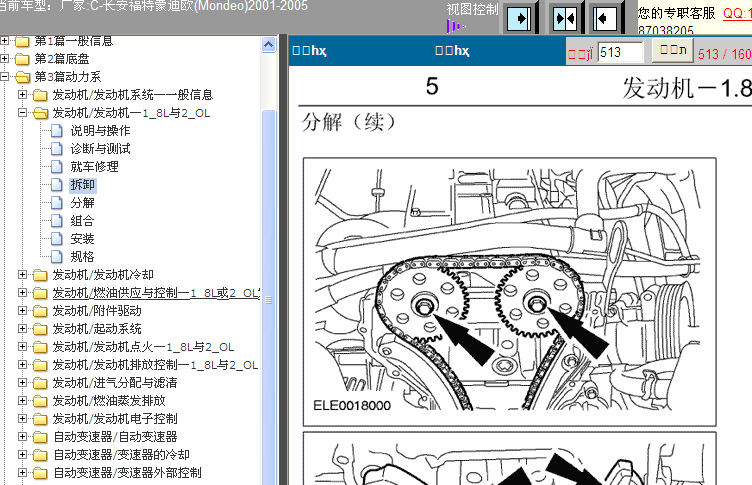The width and height of the screenshot is (752, 485).
Task: Expand 发动机/发动机系统一一般信息 node
Action: point(23,95)
